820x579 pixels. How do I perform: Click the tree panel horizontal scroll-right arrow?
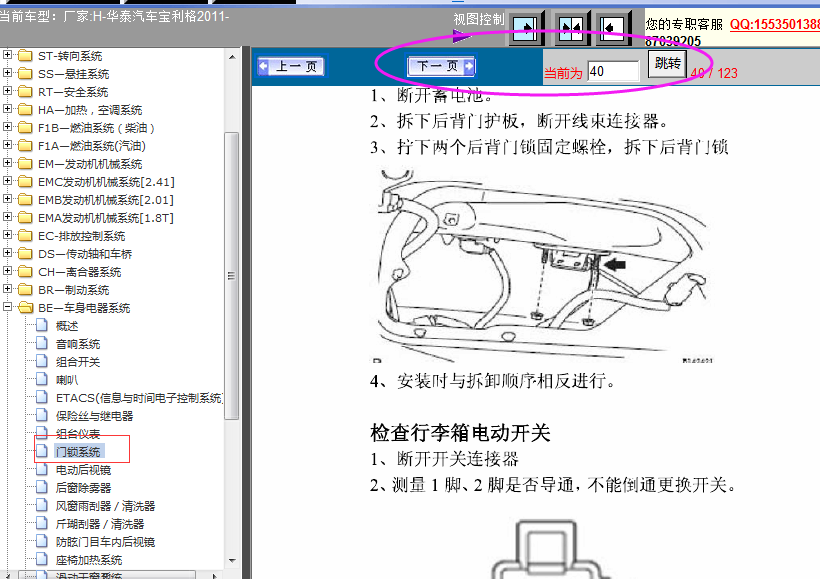[x=214, y=575]
